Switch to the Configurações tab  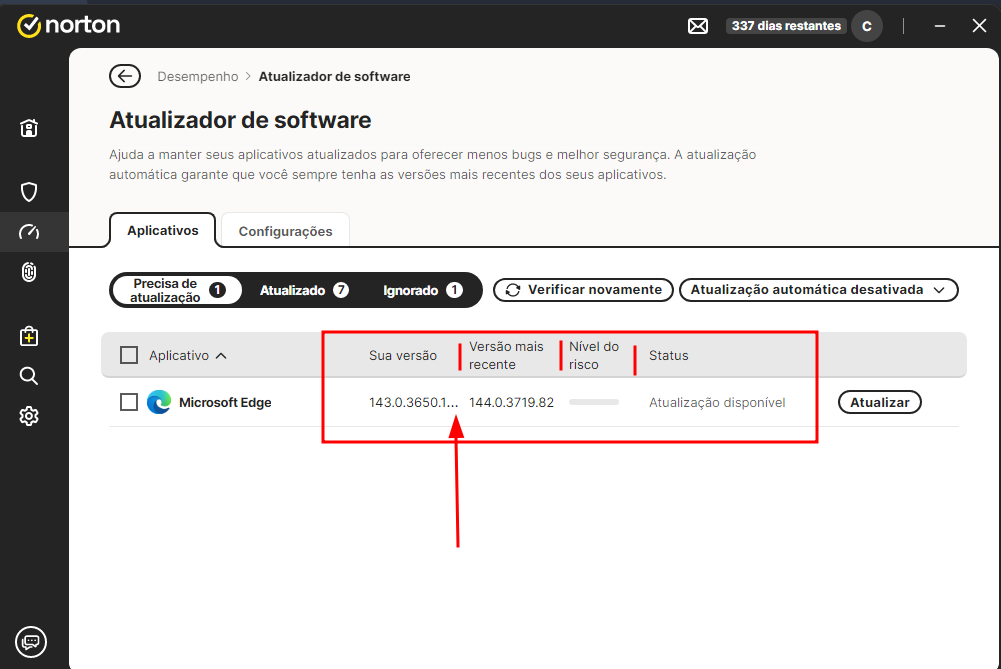click(285, 231)
